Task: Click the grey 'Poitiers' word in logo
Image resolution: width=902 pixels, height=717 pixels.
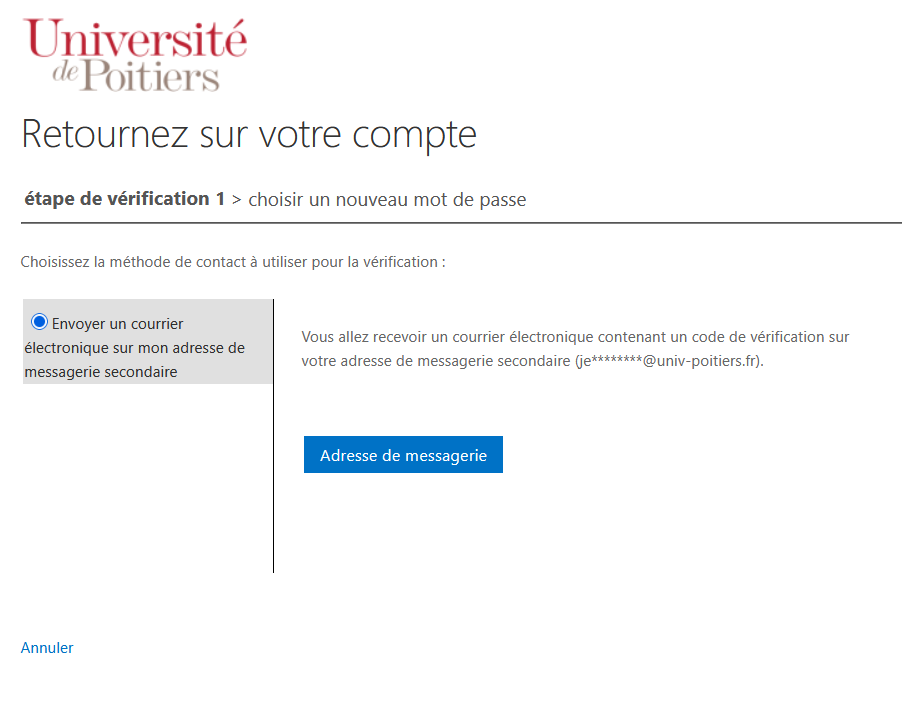Action: pyautogui.click(x=150, y=75)
